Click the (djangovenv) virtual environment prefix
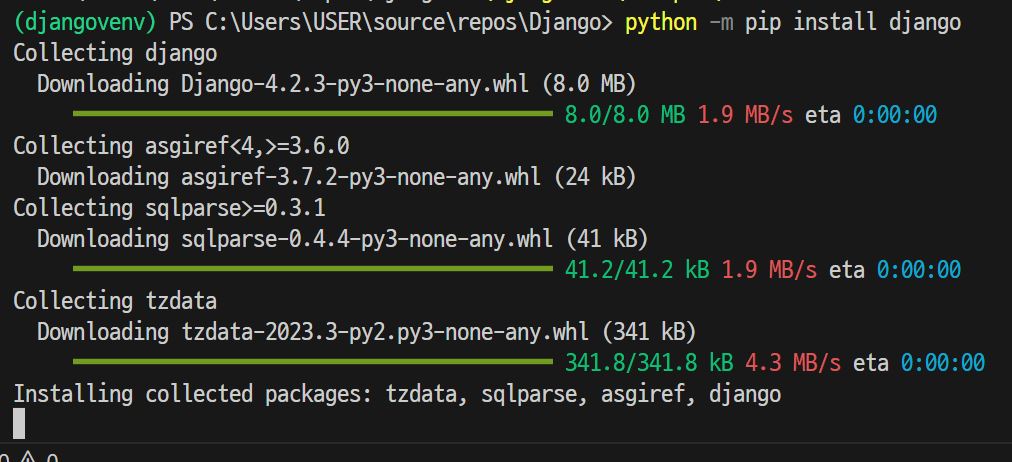Image resolution: width=1012 pixels, height=462 pixels. 85,23
